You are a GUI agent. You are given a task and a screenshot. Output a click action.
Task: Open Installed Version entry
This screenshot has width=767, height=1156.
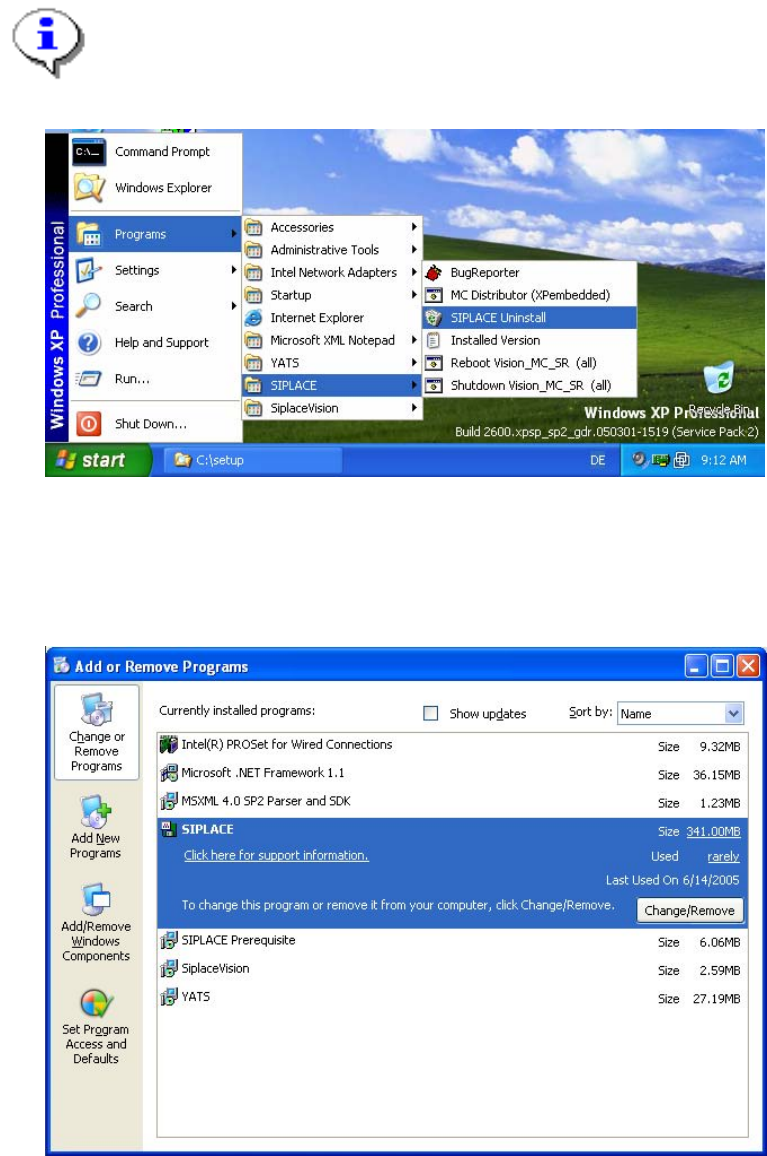click(x=530, y=340)
